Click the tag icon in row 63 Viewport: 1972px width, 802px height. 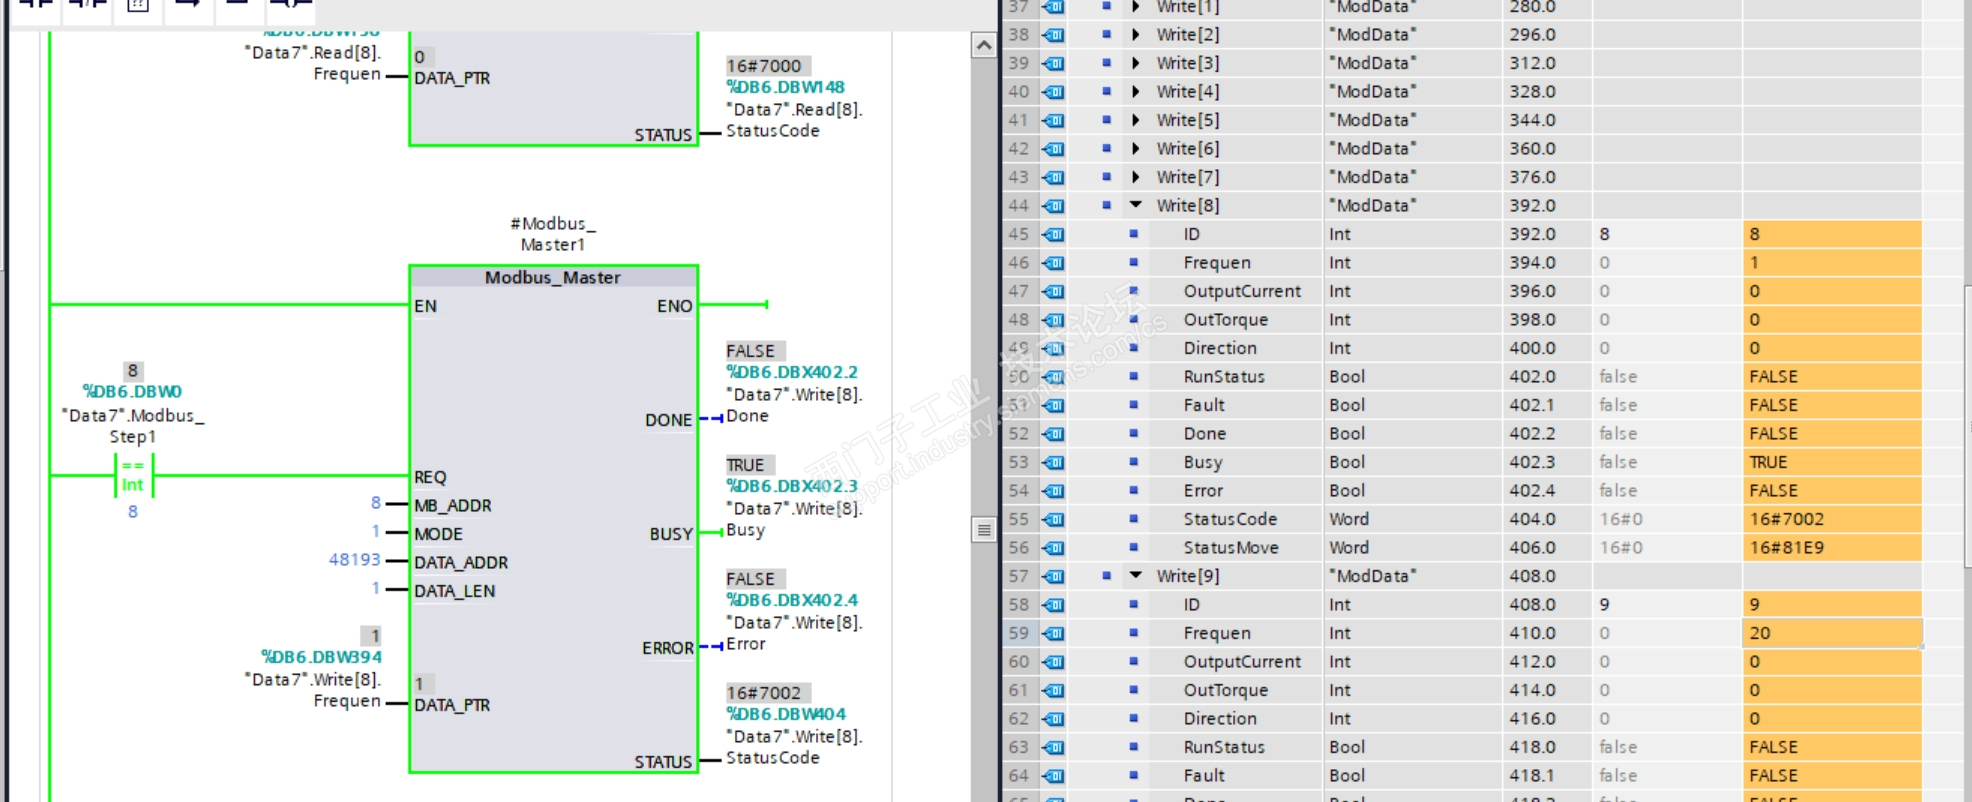coord(1053,747)
